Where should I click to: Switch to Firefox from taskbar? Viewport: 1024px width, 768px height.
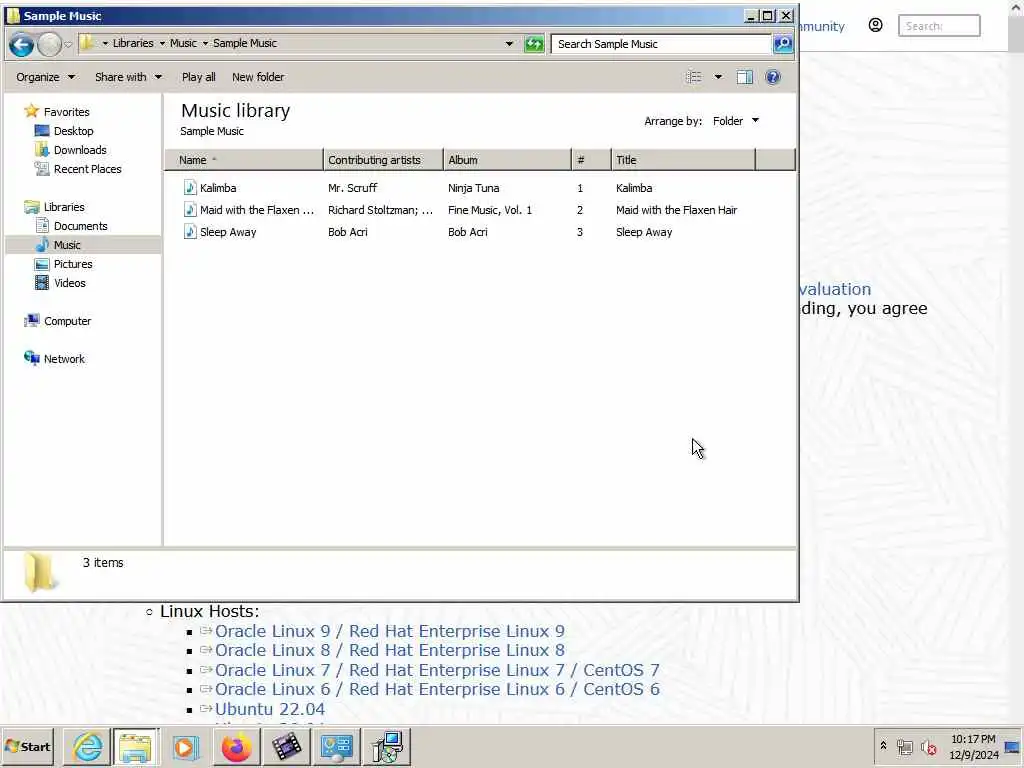point(236,746)
